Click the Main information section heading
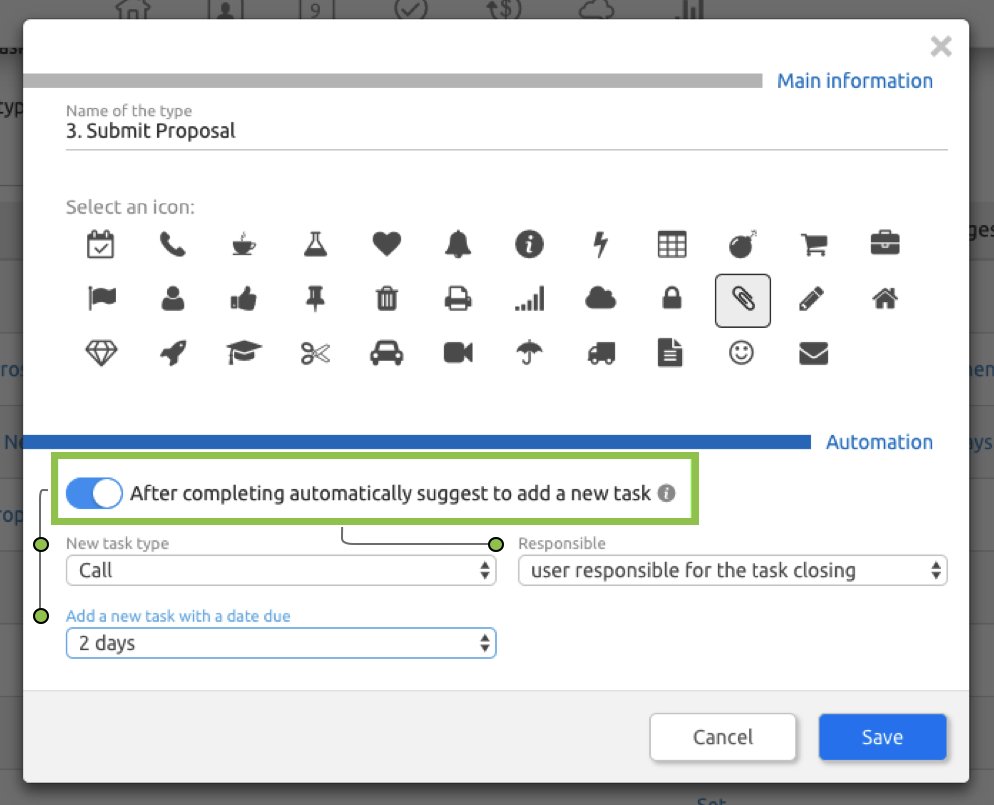The width and height of the screenshot is (994, 805). click(x=855, y=80)
